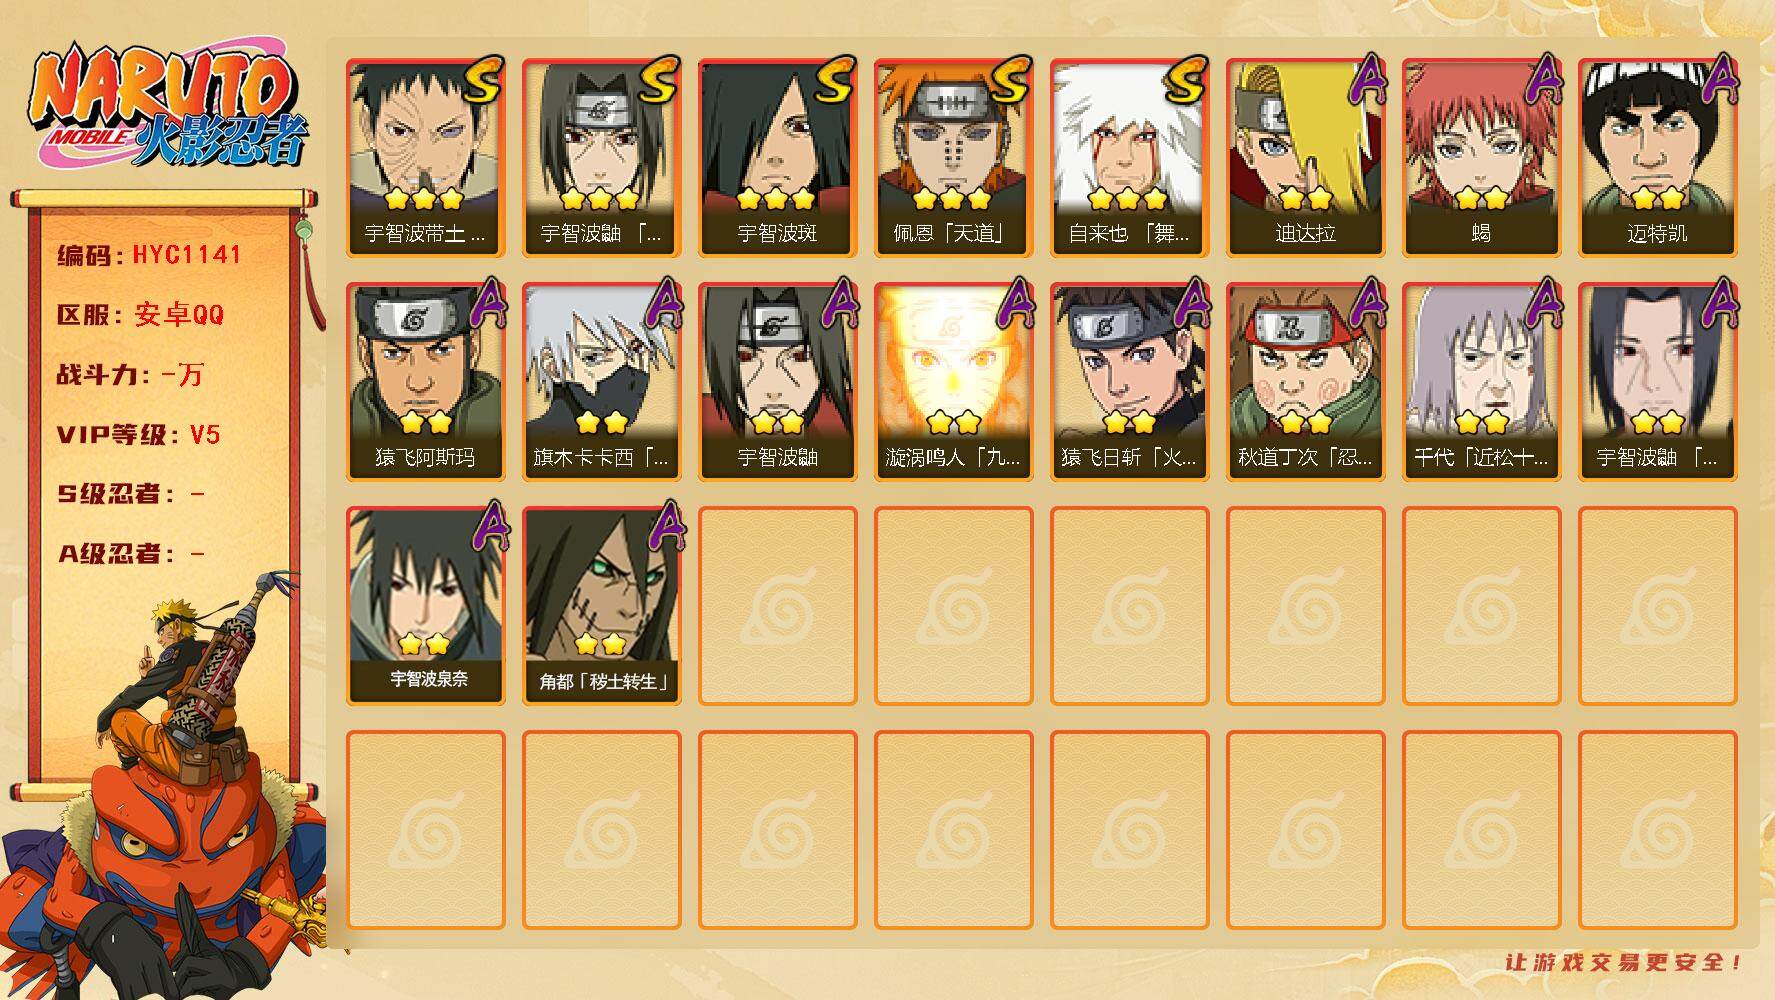This screenshot has width=1775, height=1000.
Task: Click the S rank badge on 自来也 card
Action: (1186, 81)
